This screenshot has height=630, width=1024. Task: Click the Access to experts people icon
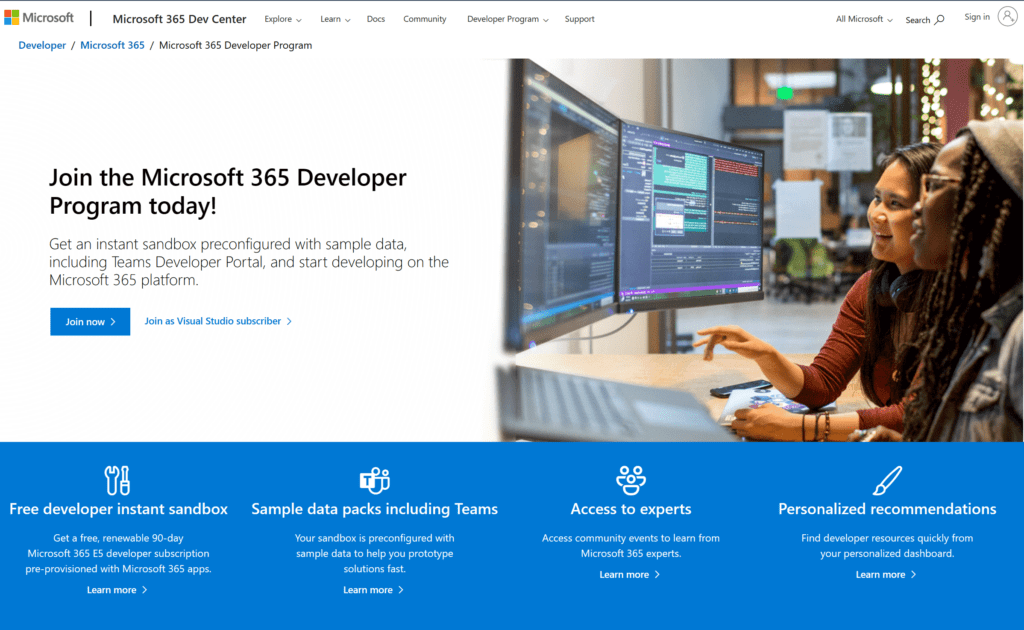(x=631, y=480)
